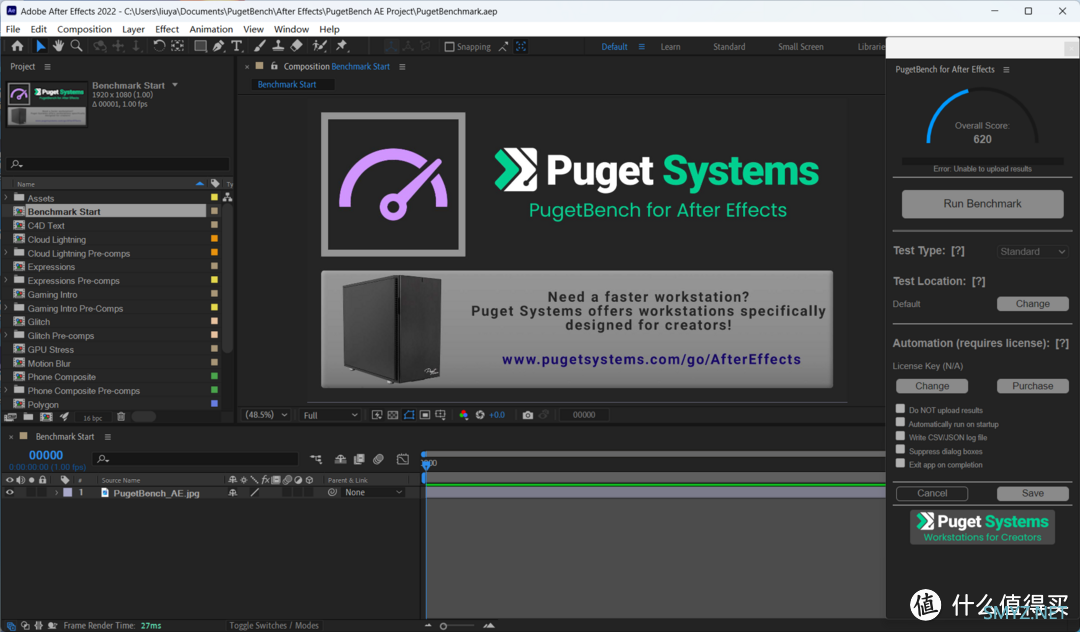Viewport: 1080px width, 632px height.
Task: Open the magnification 48.5% dropdown
Action: 267,415
